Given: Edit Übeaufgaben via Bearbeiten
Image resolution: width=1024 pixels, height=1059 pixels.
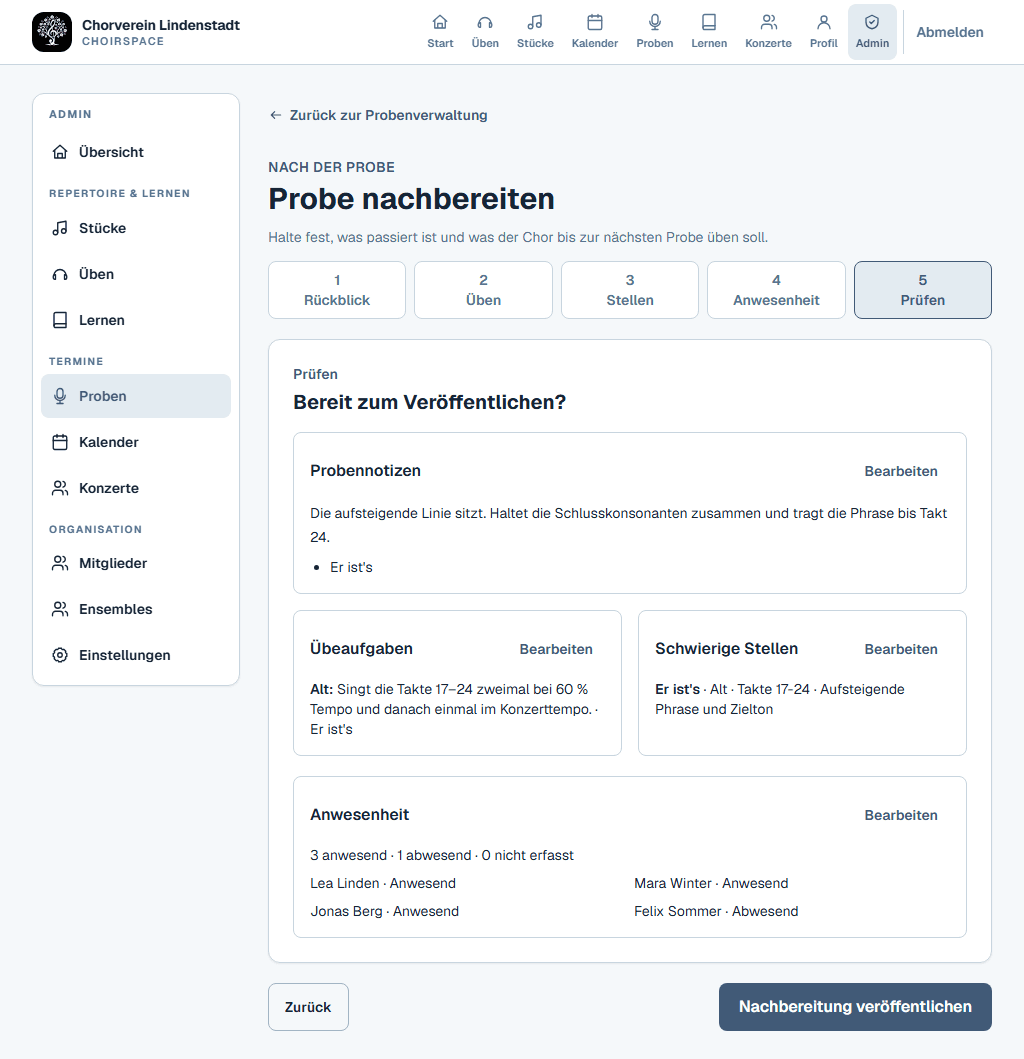Looking at the screenshot, I should click(556, 649).
